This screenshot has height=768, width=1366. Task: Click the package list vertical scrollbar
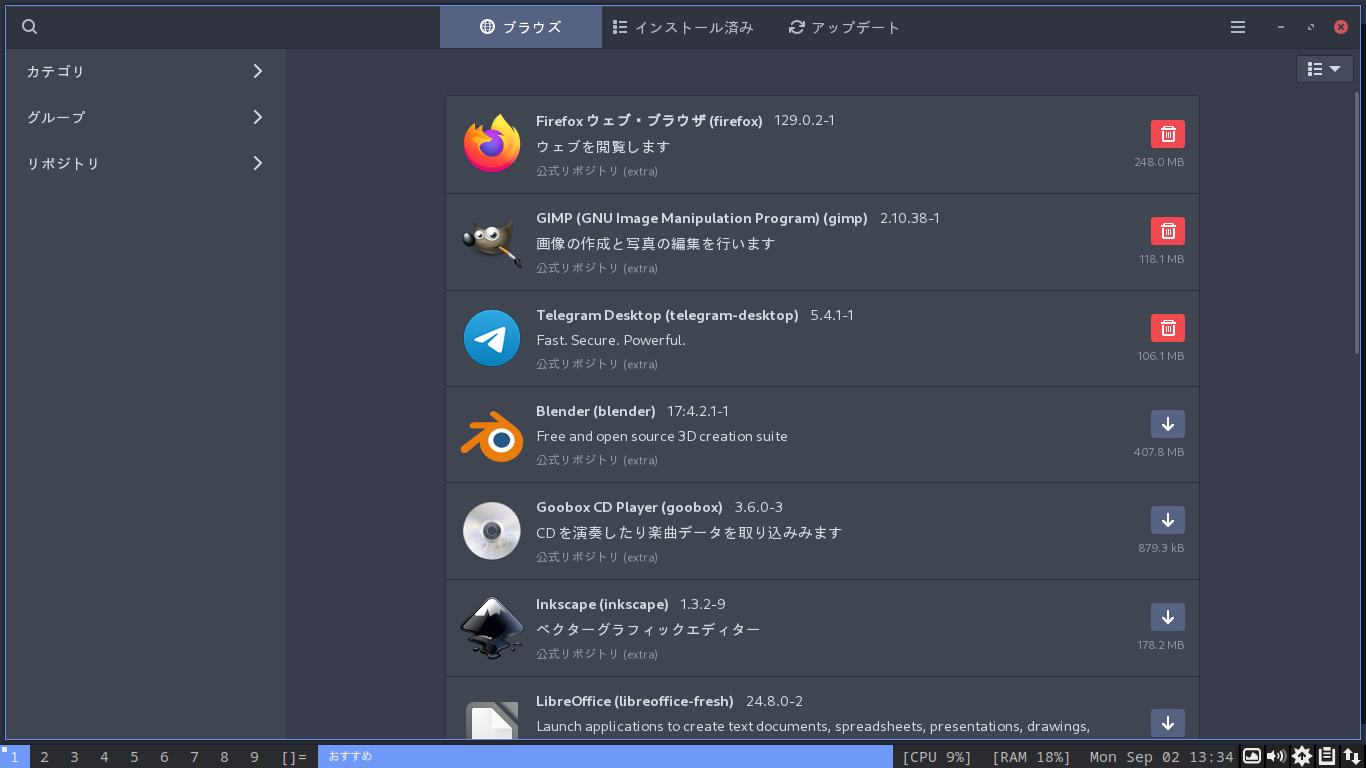(x=1357, y=222)
